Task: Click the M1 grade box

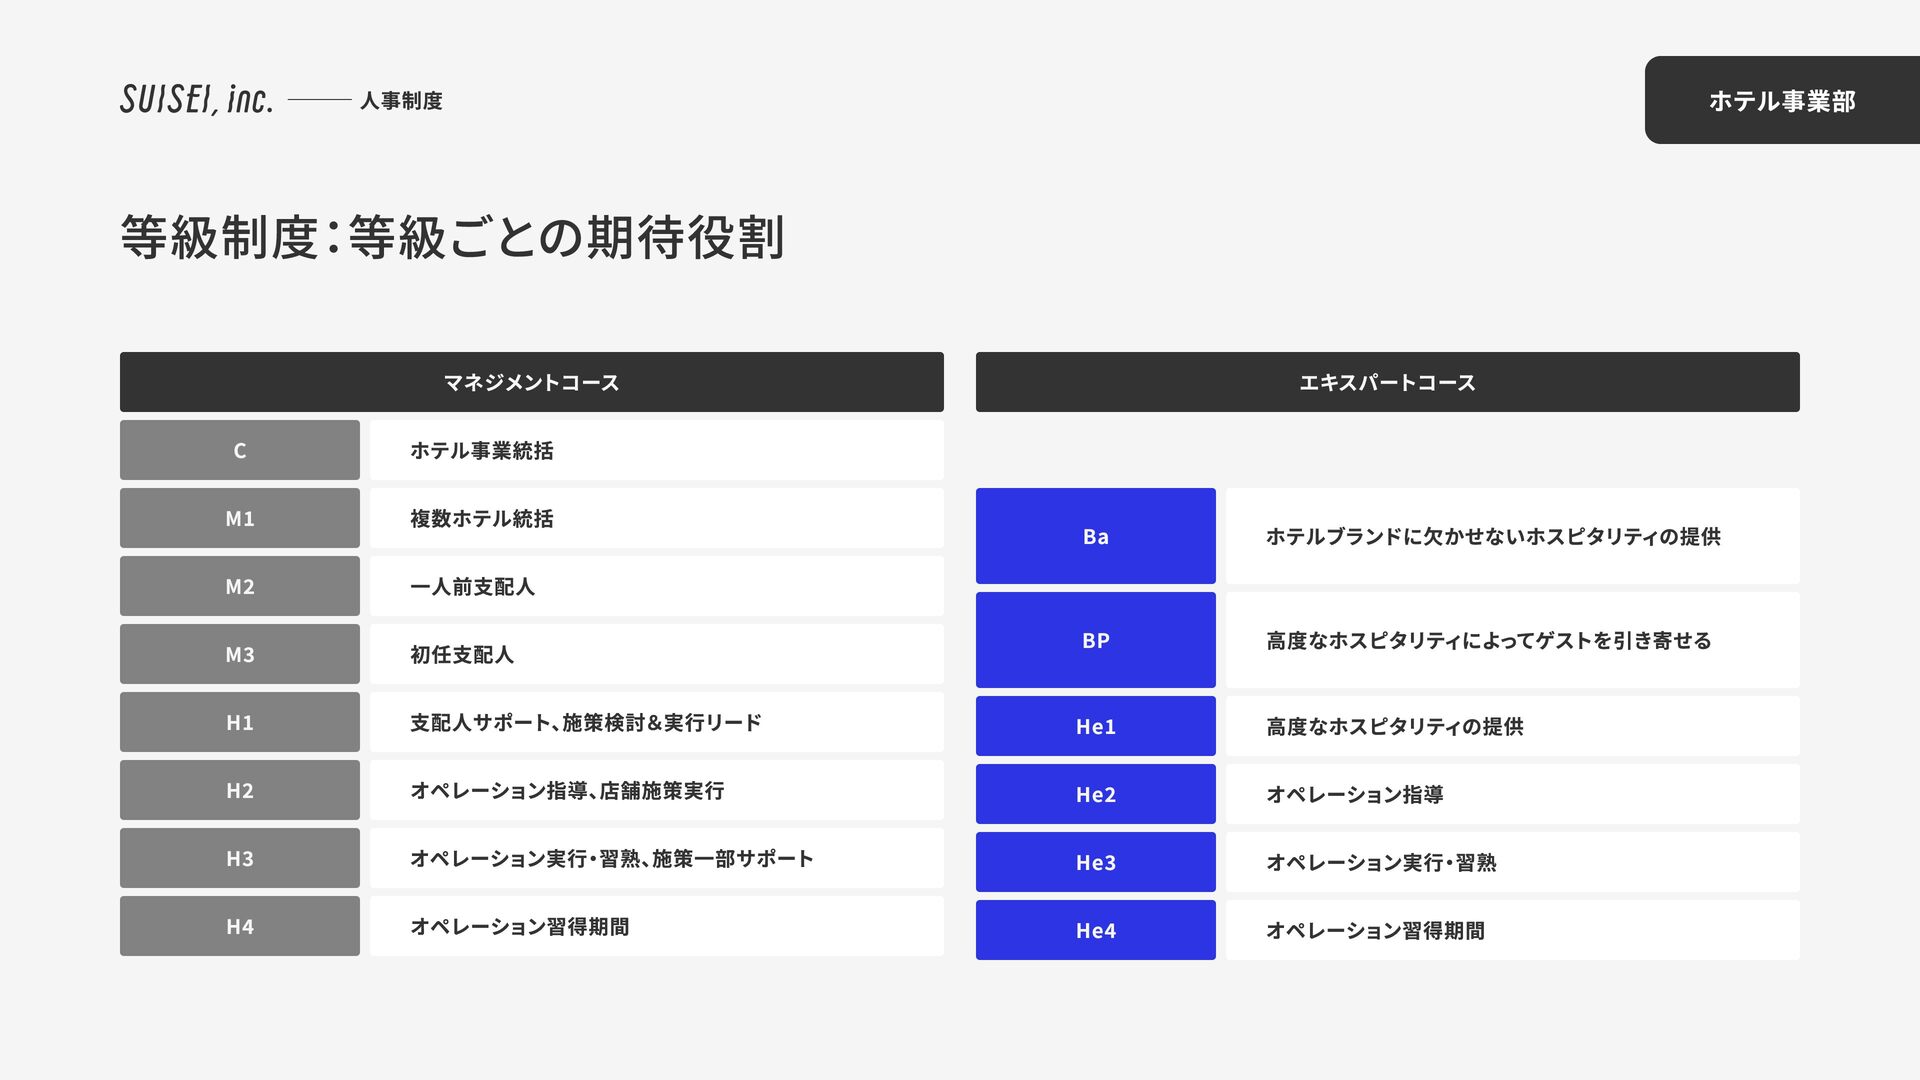Action: point(240,518)
